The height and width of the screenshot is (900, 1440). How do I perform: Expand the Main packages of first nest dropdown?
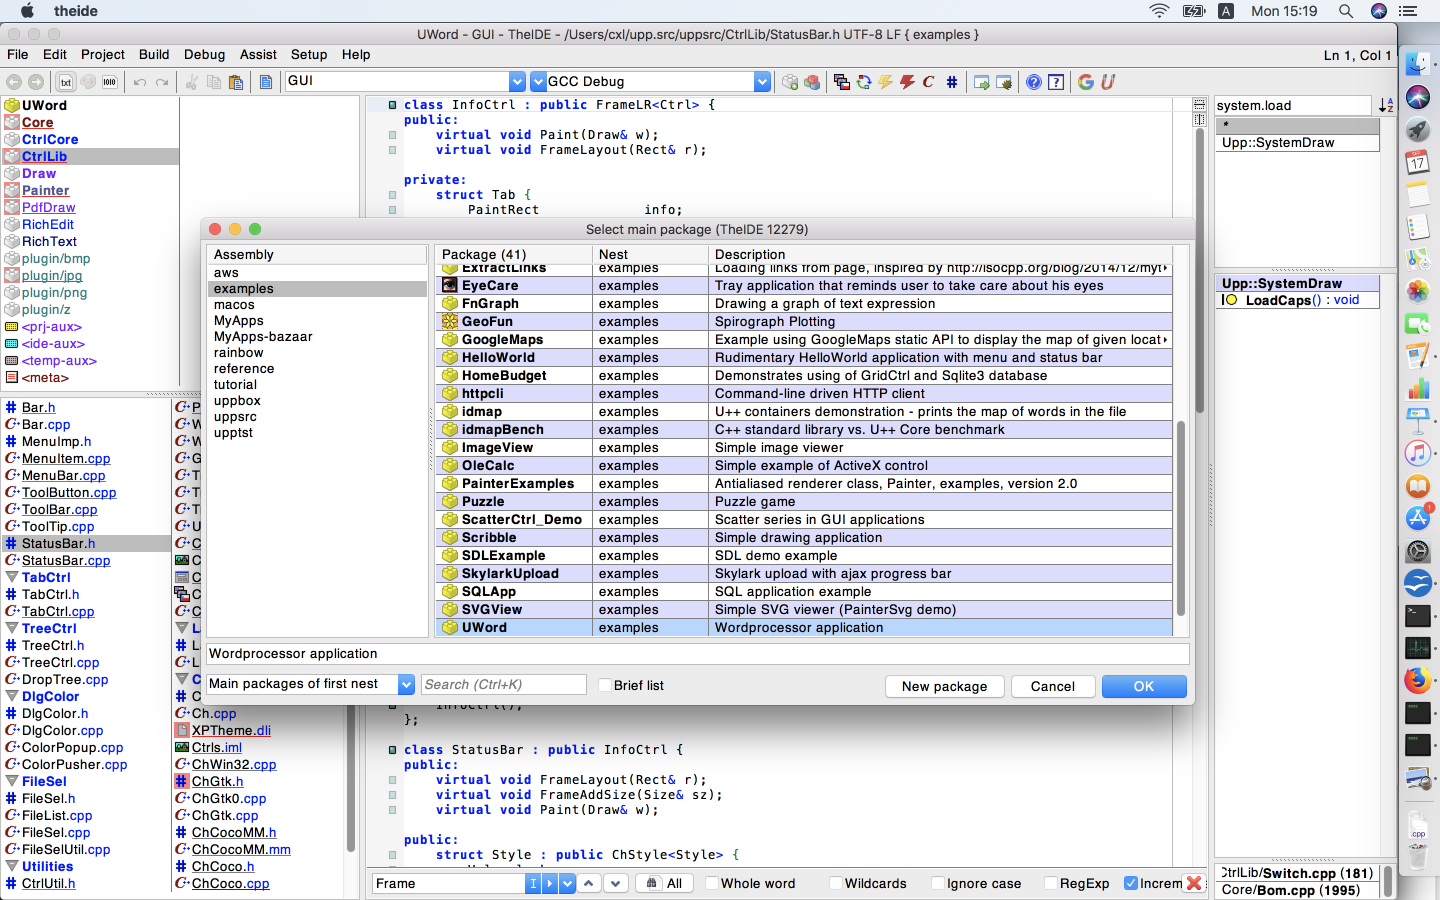(x=406, y=684)
